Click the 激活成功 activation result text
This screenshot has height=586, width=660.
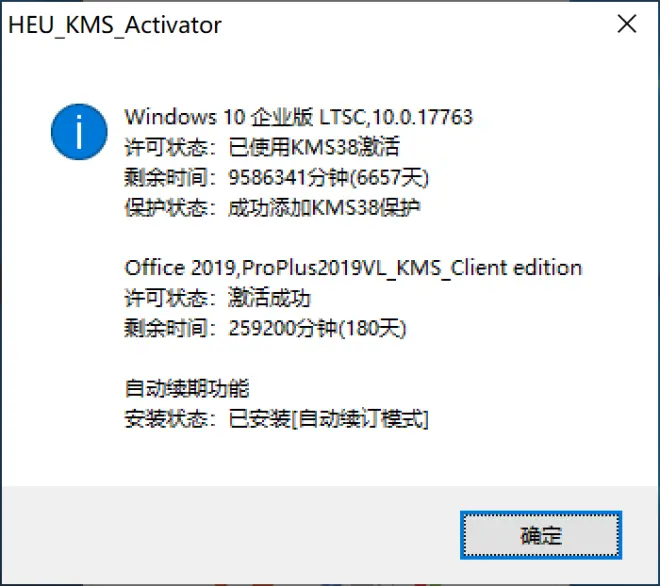coord(269,298)
